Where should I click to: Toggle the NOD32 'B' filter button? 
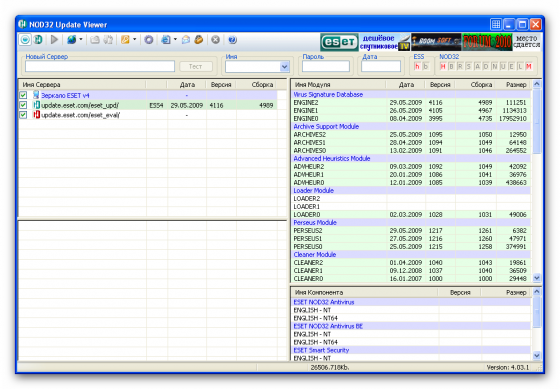coord(451,66)
